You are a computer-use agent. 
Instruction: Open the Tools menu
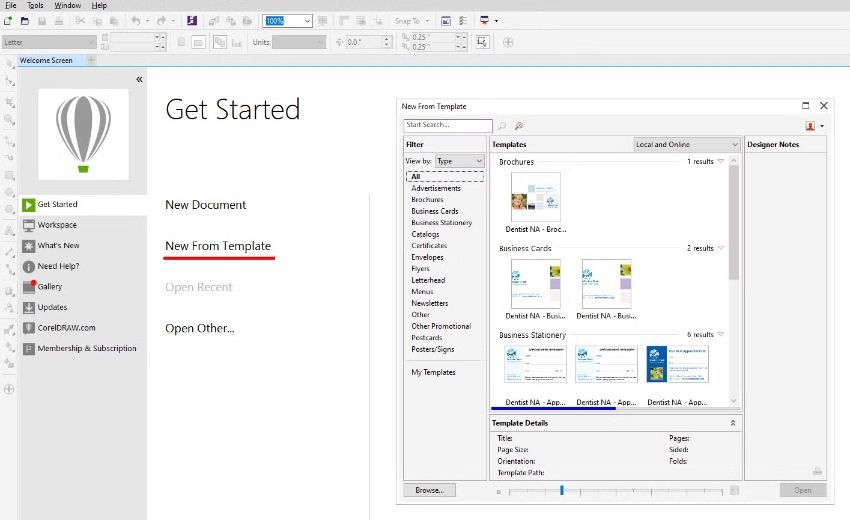click(x=35, y=5)
